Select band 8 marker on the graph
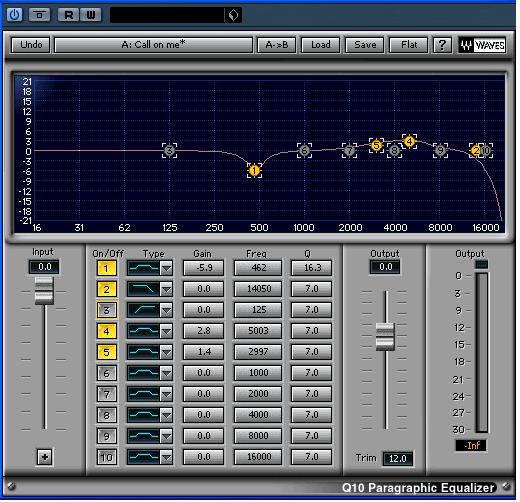Screen dimensions: 520x502 point(395,151)
